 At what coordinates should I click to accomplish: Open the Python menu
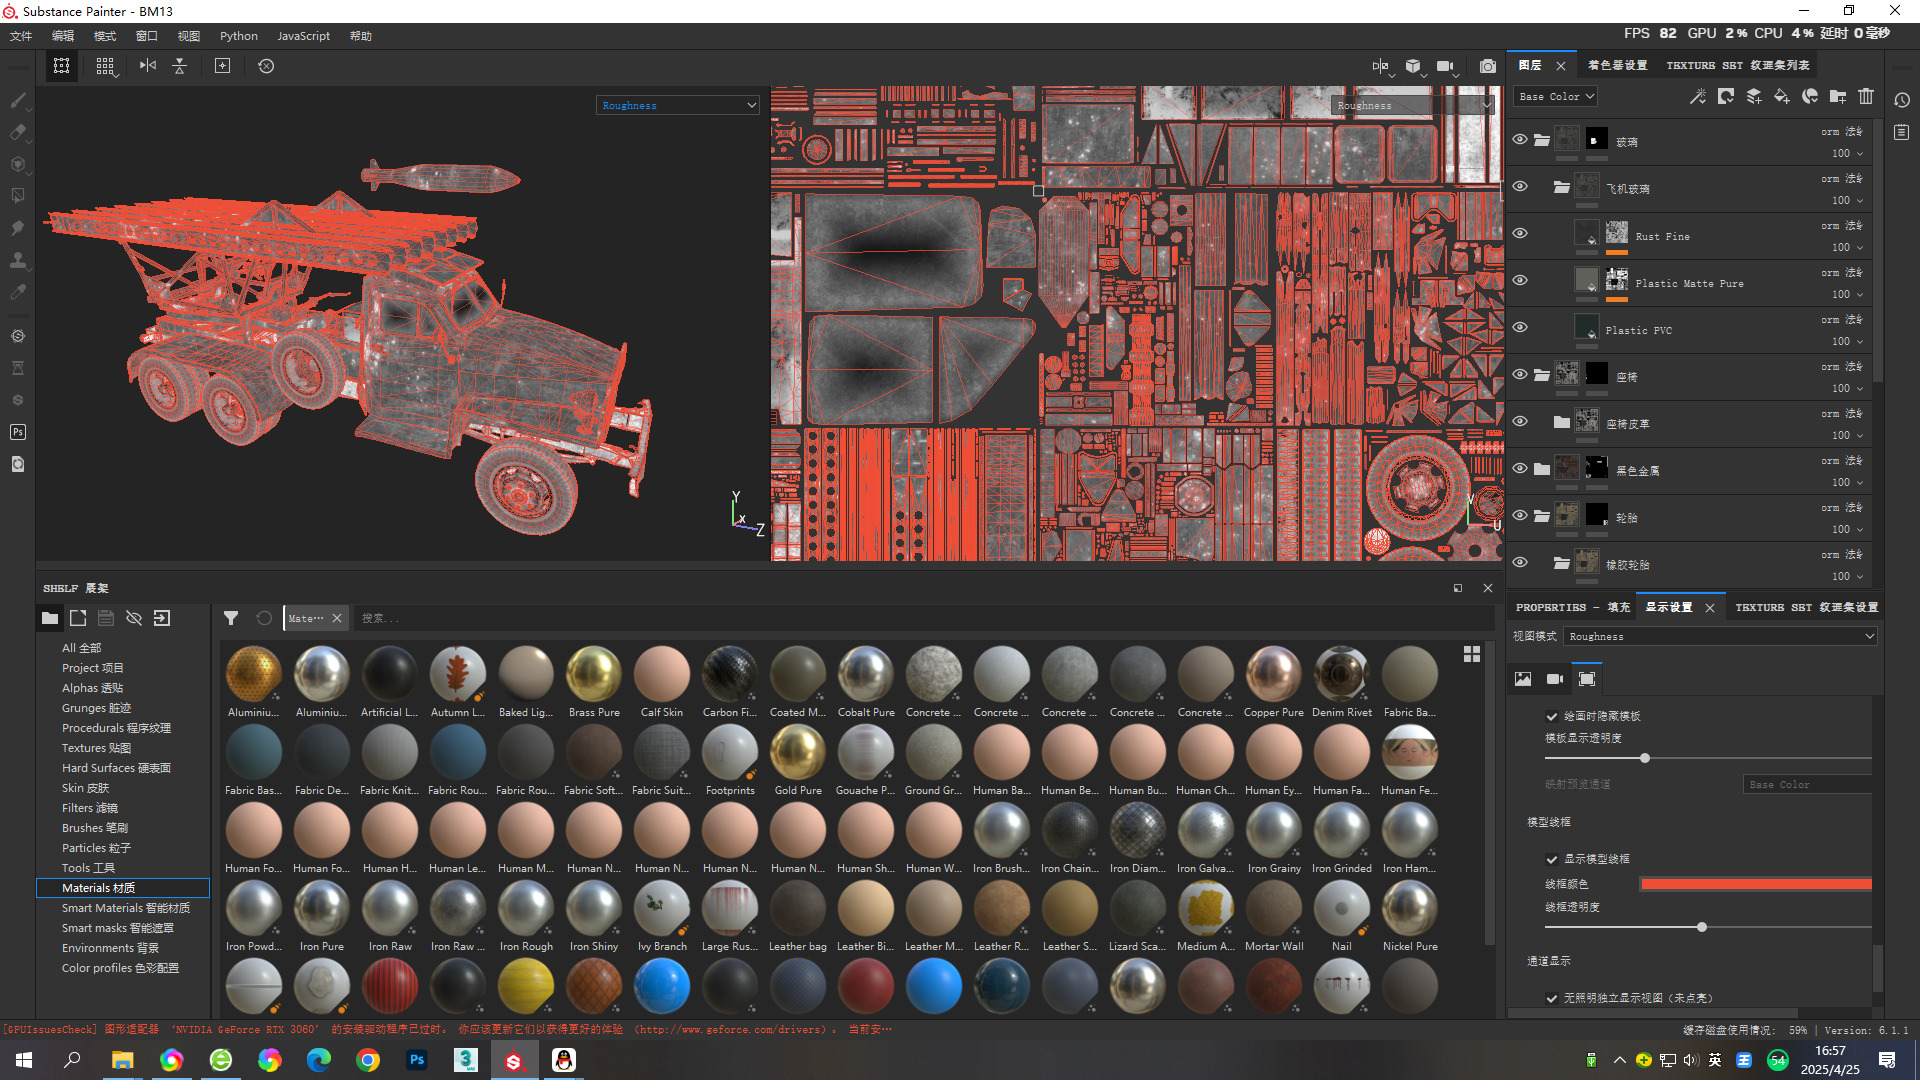tap(238, 36)
